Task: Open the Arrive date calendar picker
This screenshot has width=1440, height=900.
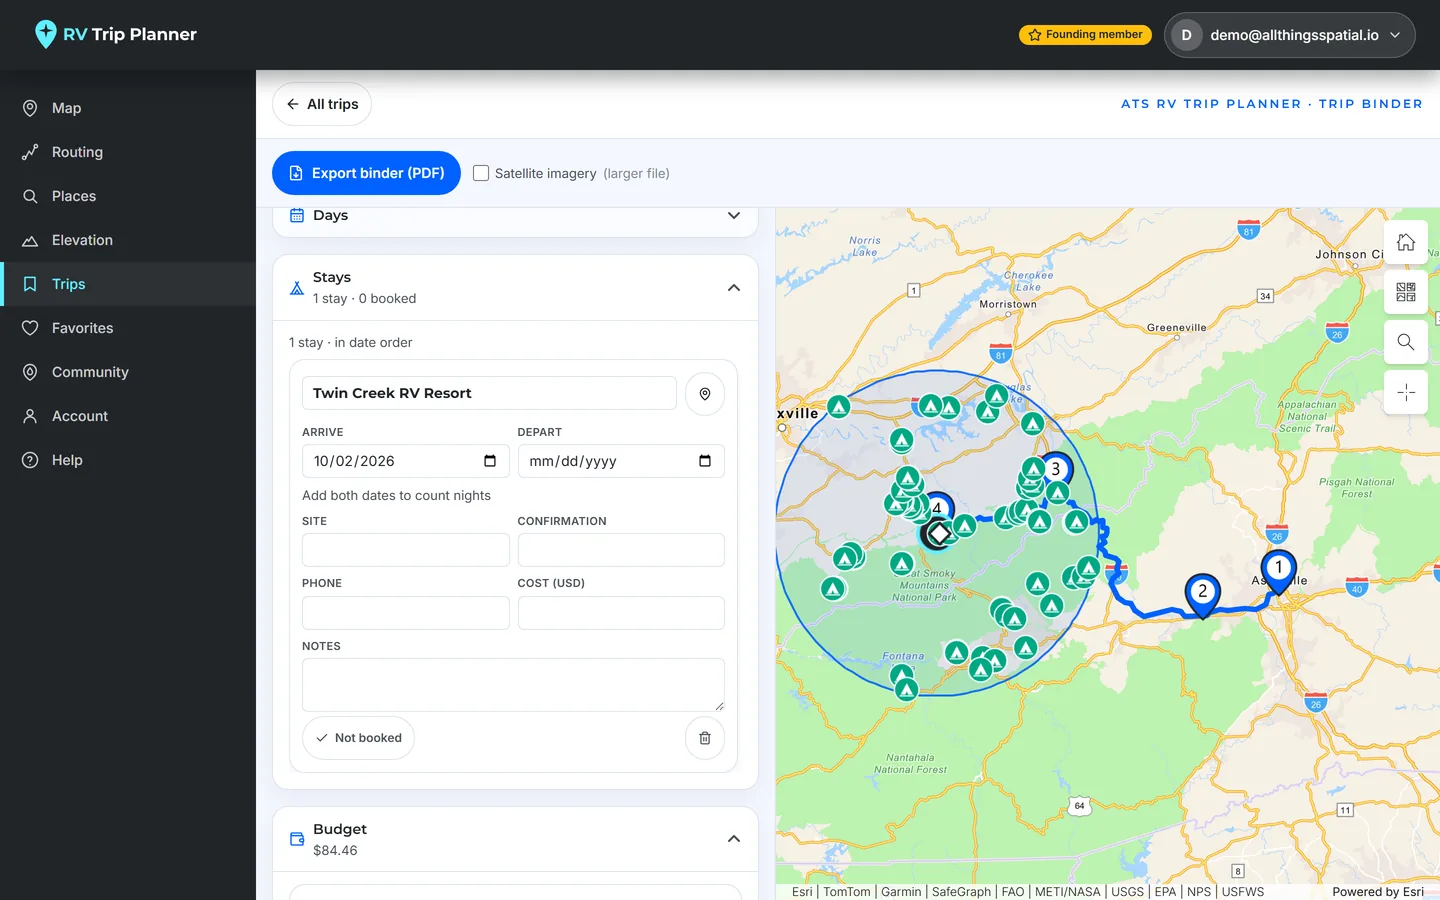Action: (490, 461)
